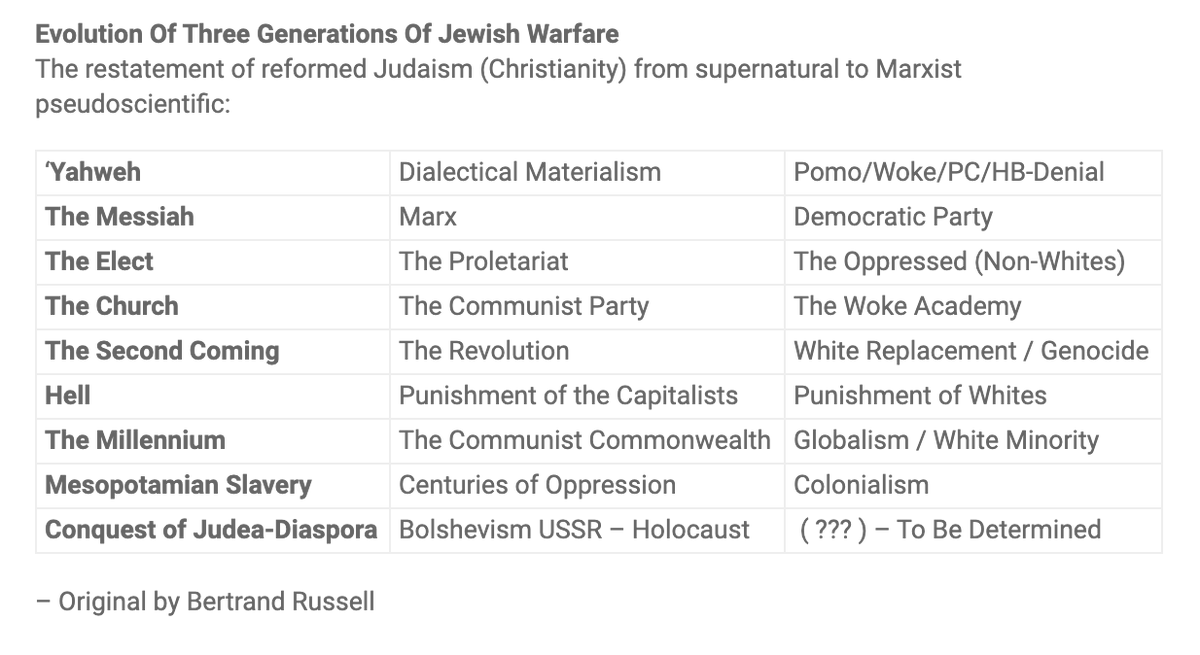1200x655 pixels.
Task: Select 'The Woke Academy' cell
Action: point(907,306)
